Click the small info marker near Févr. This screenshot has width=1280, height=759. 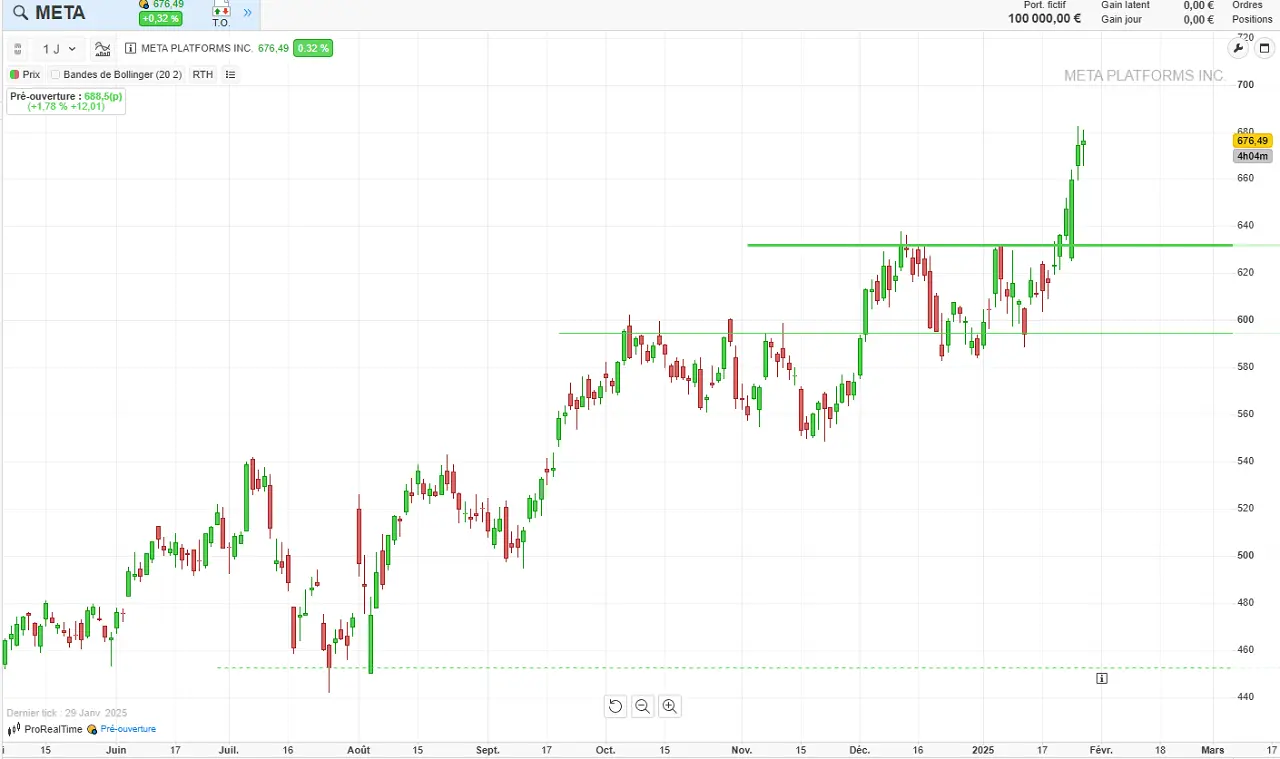[x=1101, y=678]
